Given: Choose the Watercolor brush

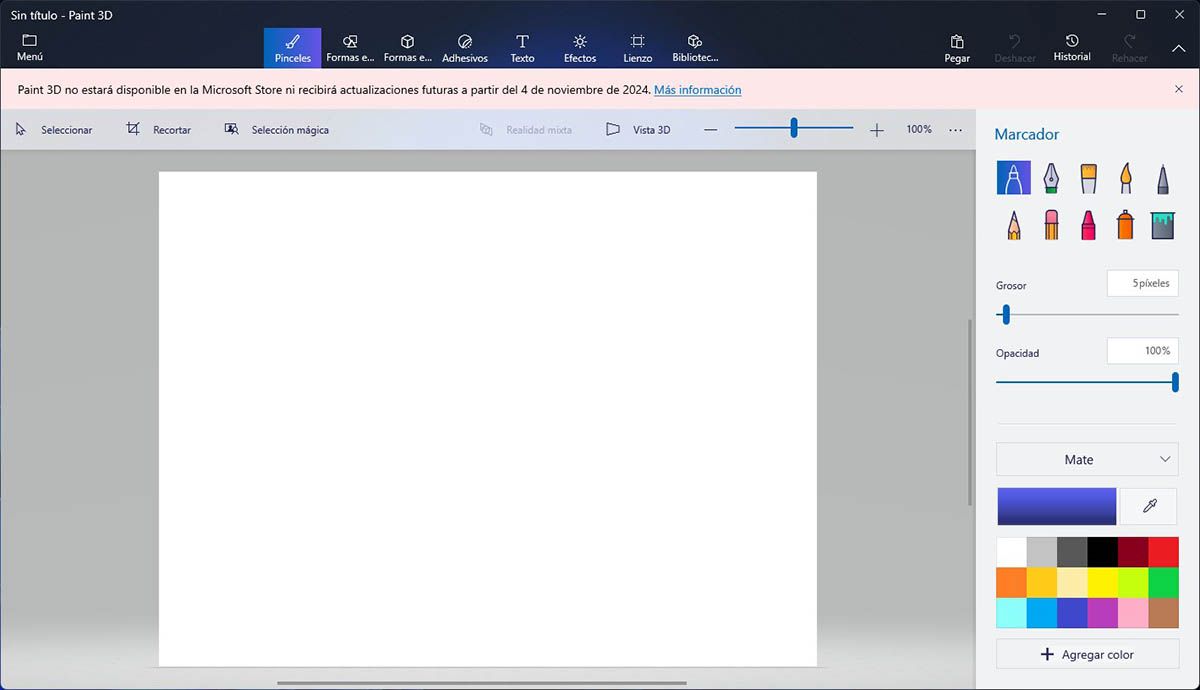Looking at the screenshot, I should tap(1125, 179).
